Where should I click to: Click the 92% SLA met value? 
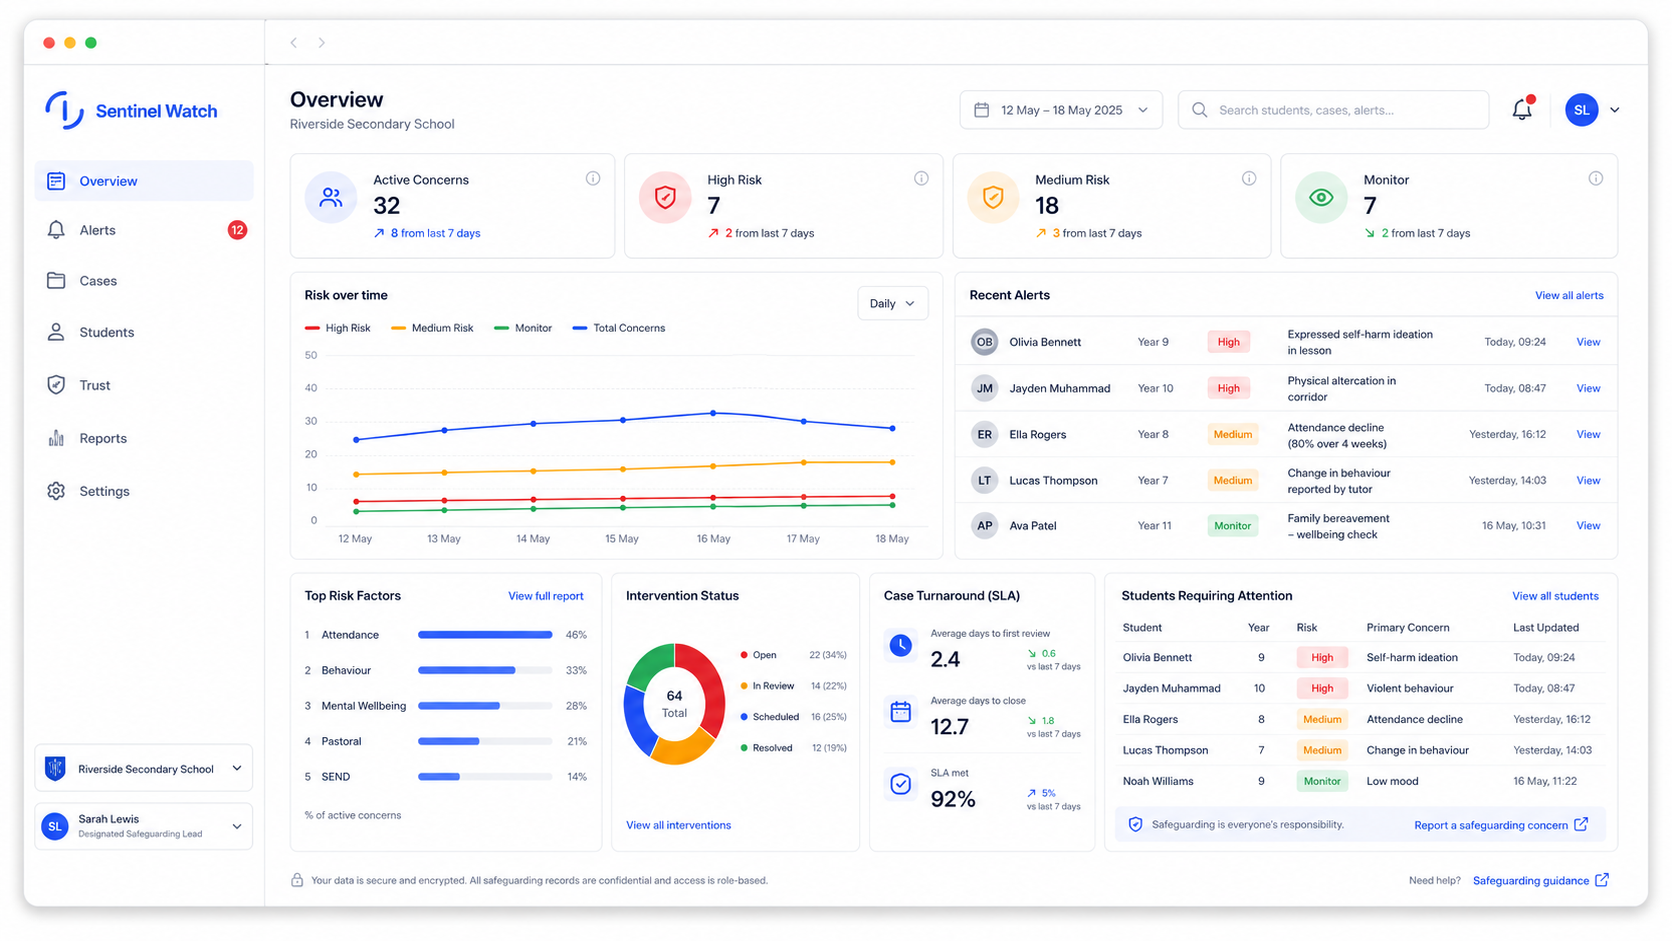click(953, 799)
